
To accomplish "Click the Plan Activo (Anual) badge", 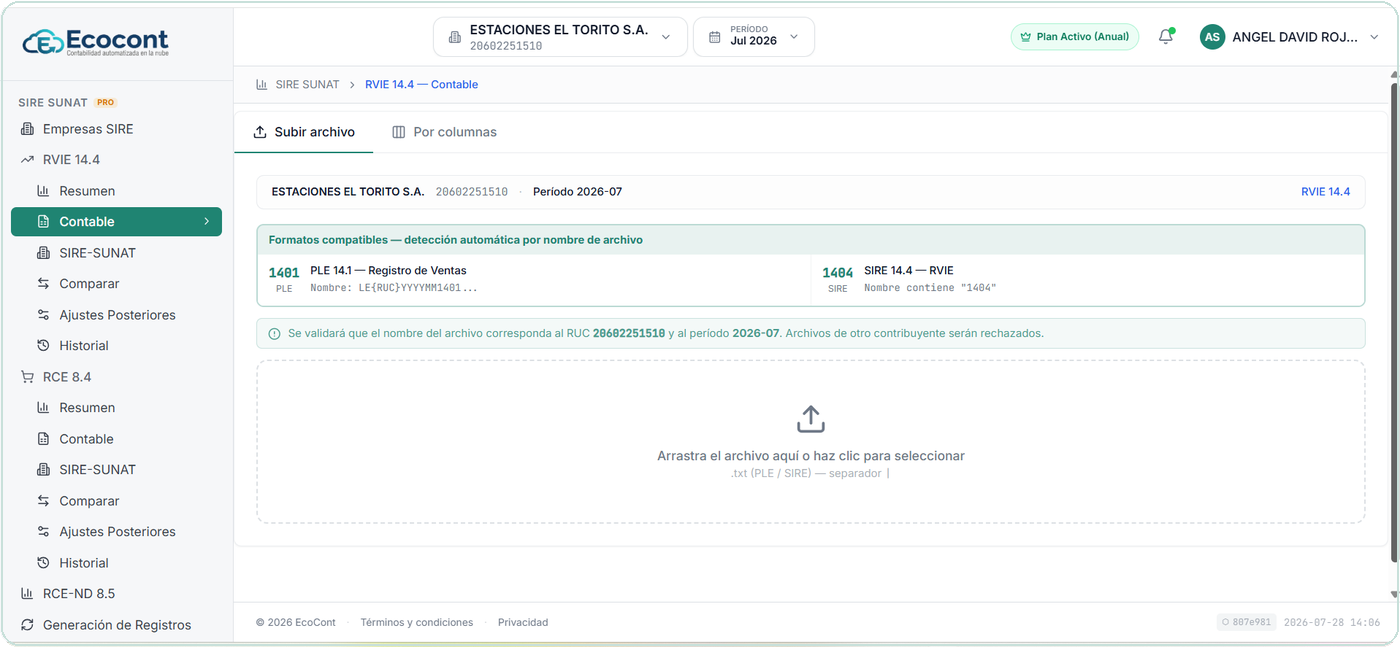I will click(x=1075, y=37).
